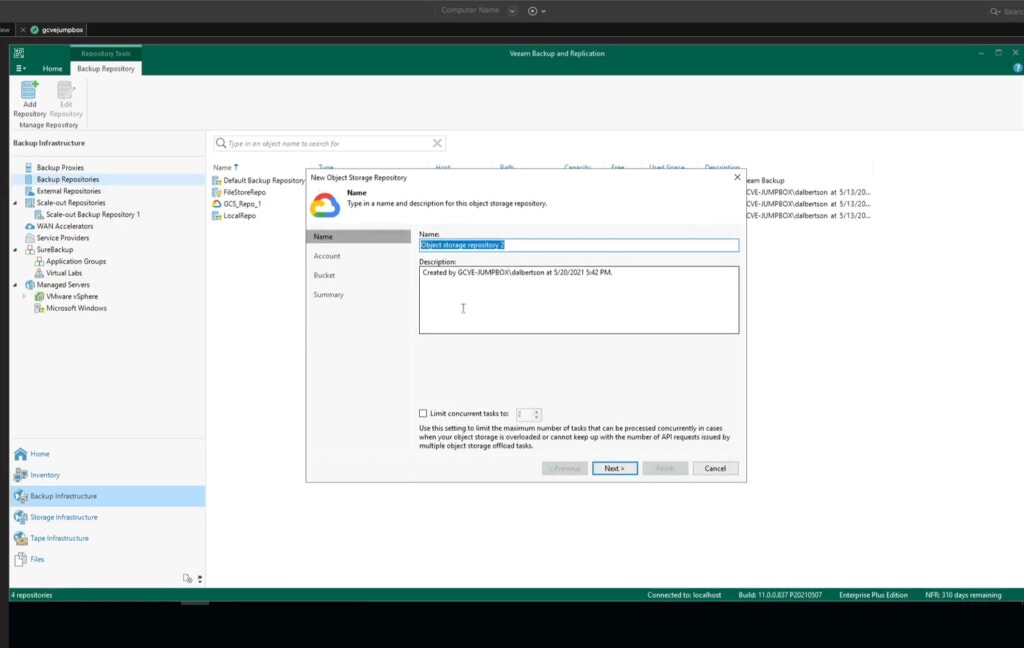Image resolution: width=1024 pixels, height=648 pixels.
Task: Open the Files view in the navigation pane
Action: [x=108, y=559]
